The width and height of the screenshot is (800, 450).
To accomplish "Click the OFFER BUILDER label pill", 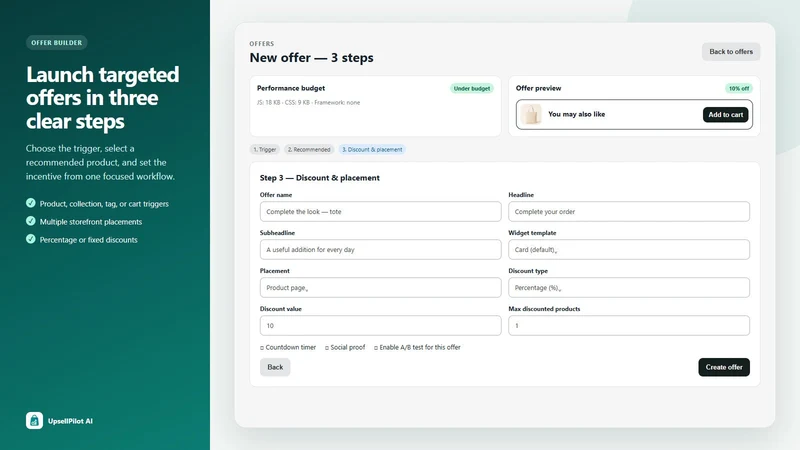I will 57,43.
